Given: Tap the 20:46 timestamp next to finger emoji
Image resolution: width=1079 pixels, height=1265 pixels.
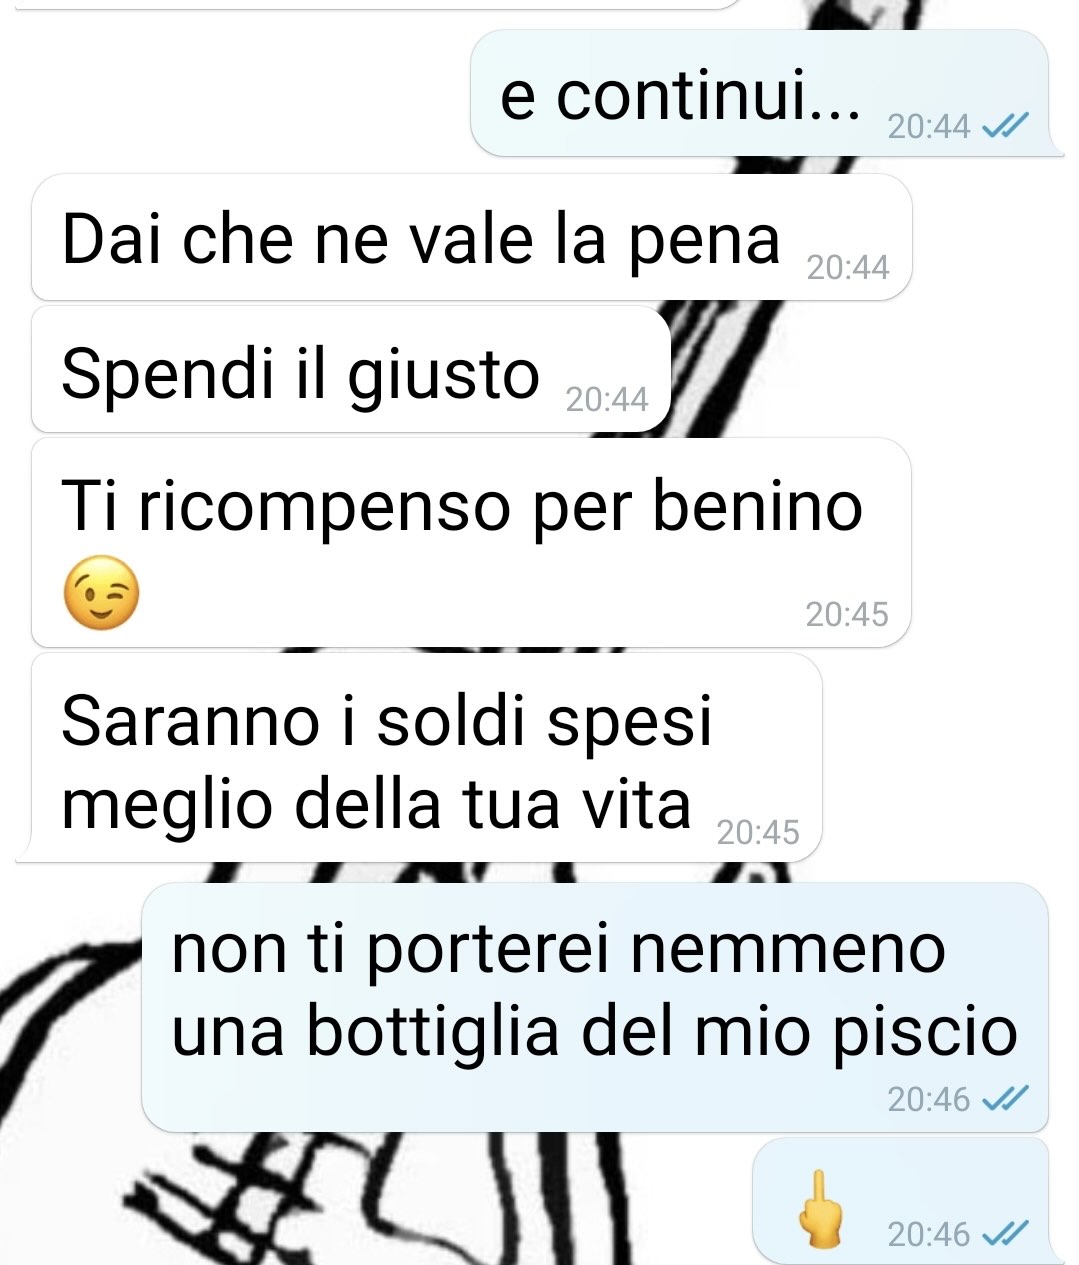Looking at the screenshot, I should pos(929,1234).
